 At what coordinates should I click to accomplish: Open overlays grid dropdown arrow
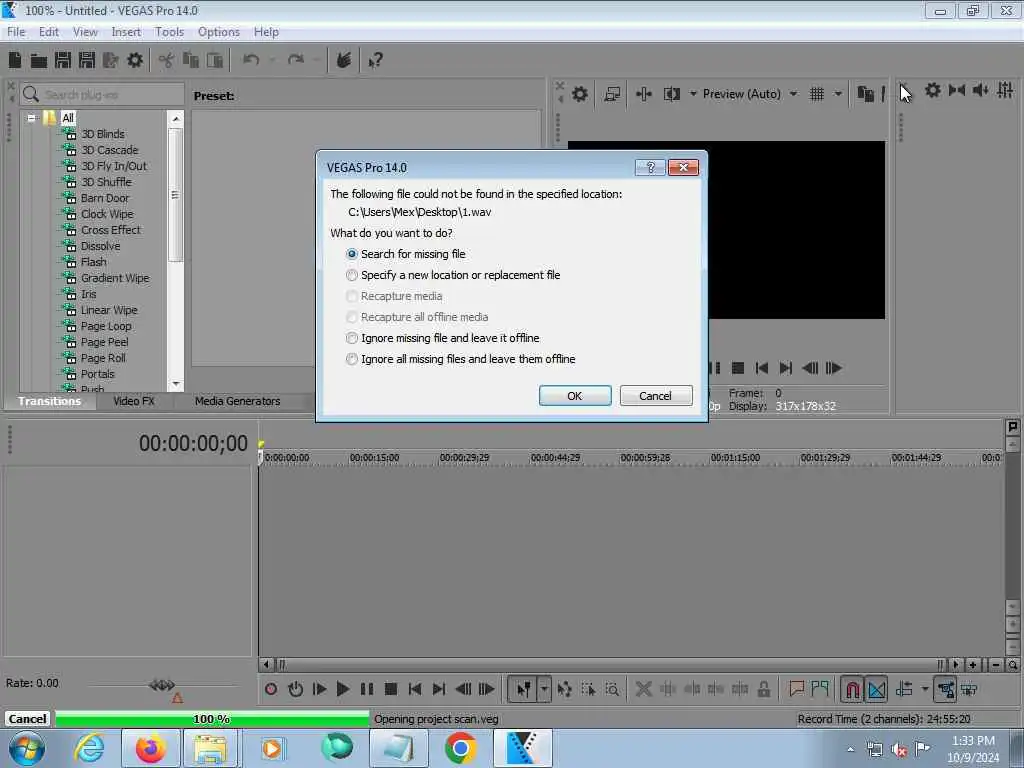coord(838,94)
